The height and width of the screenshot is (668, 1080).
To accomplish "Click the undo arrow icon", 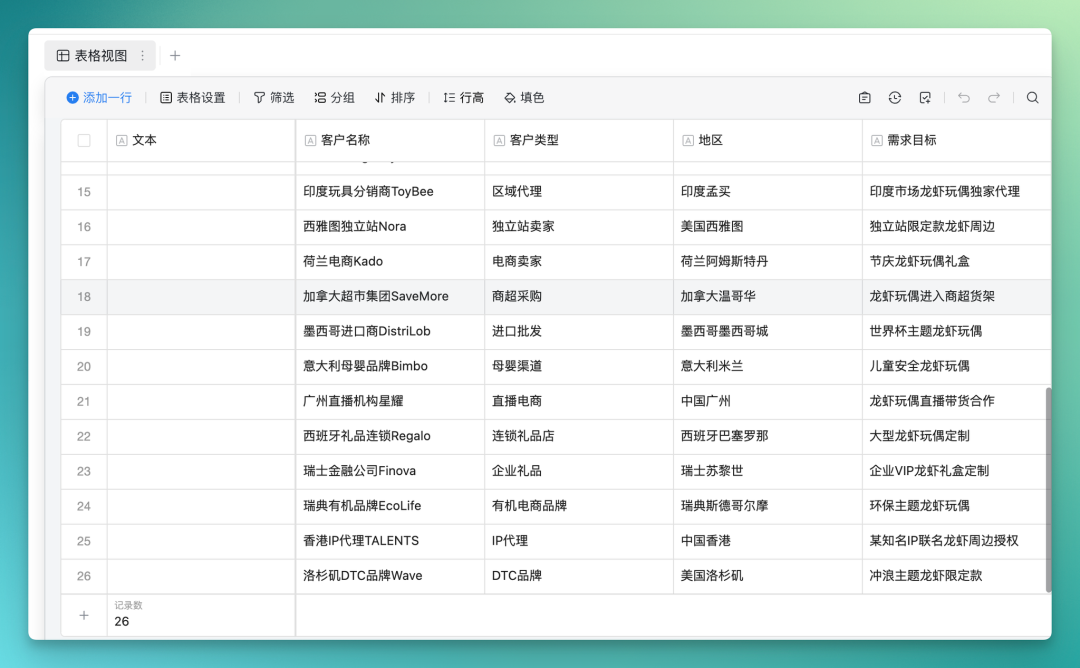I will pyautogui.click(x=964, y=98).
